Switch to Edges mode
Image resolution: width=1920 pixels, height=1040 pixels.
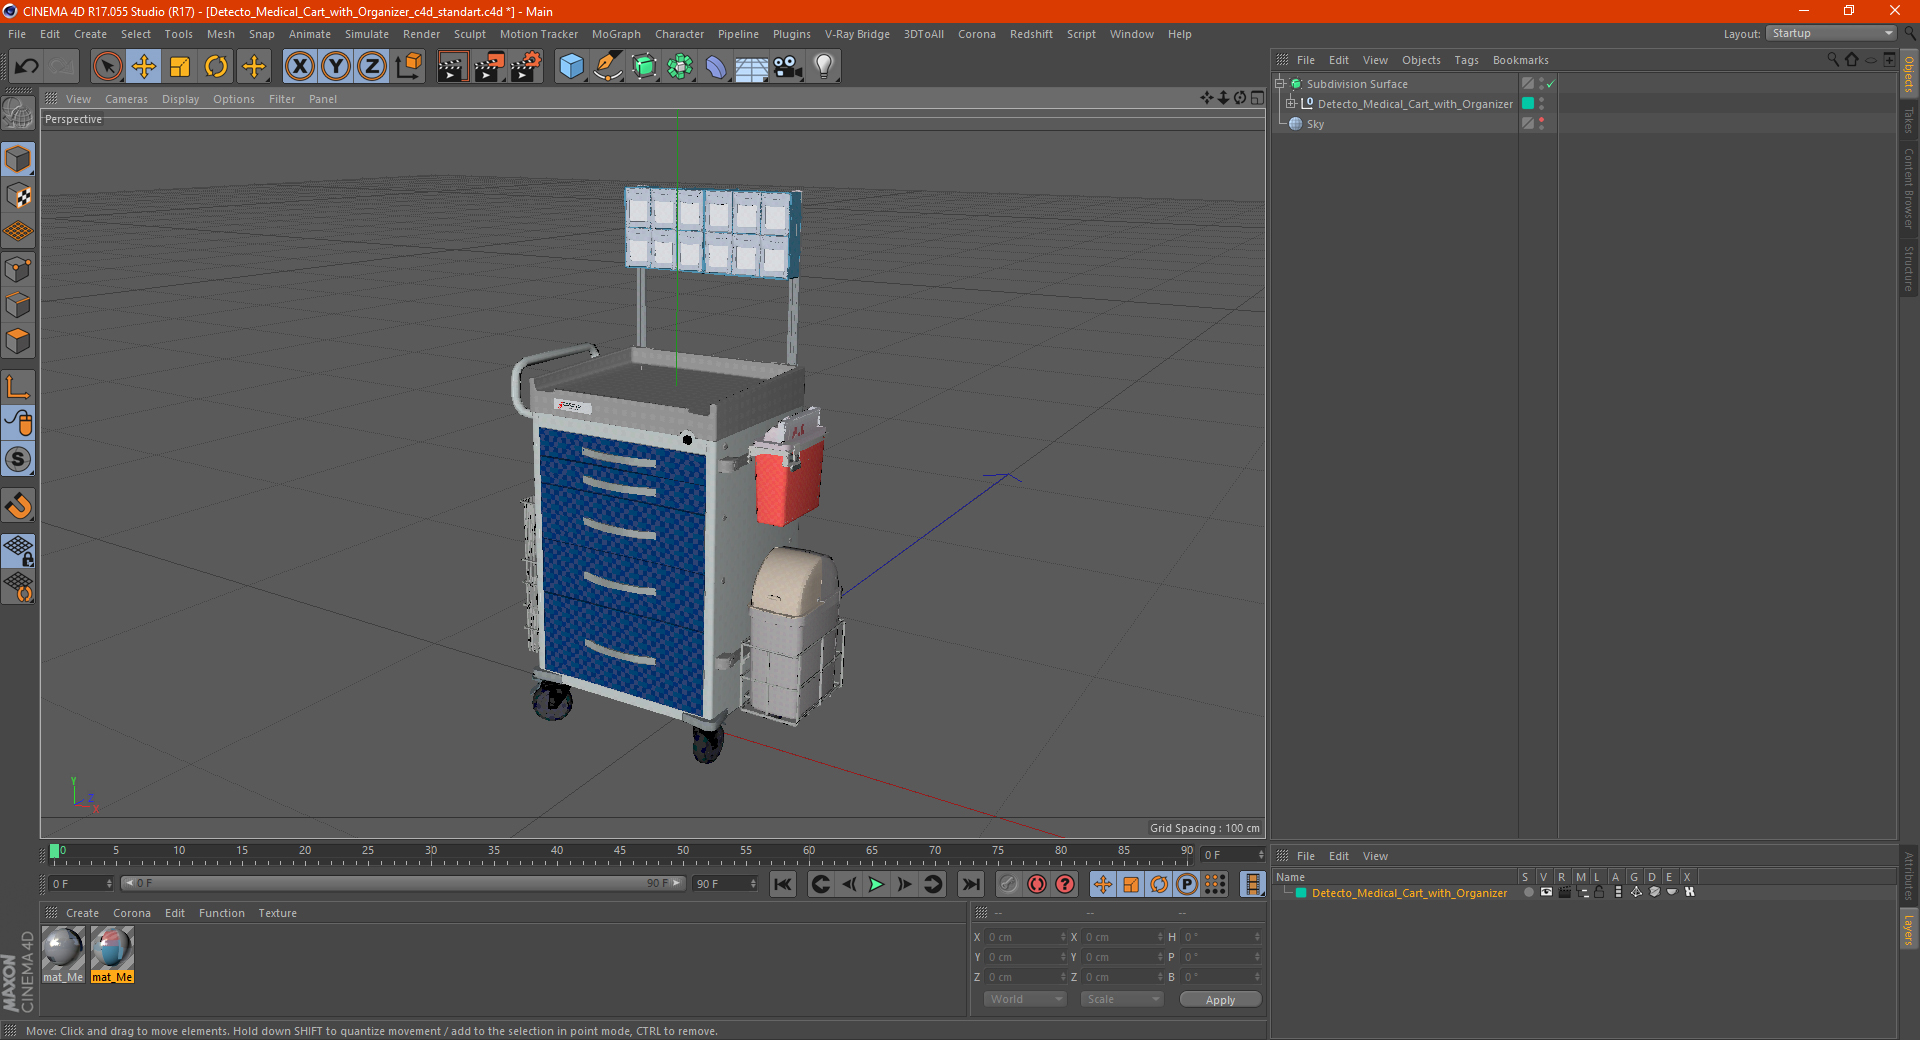click(x=18, y=305)
